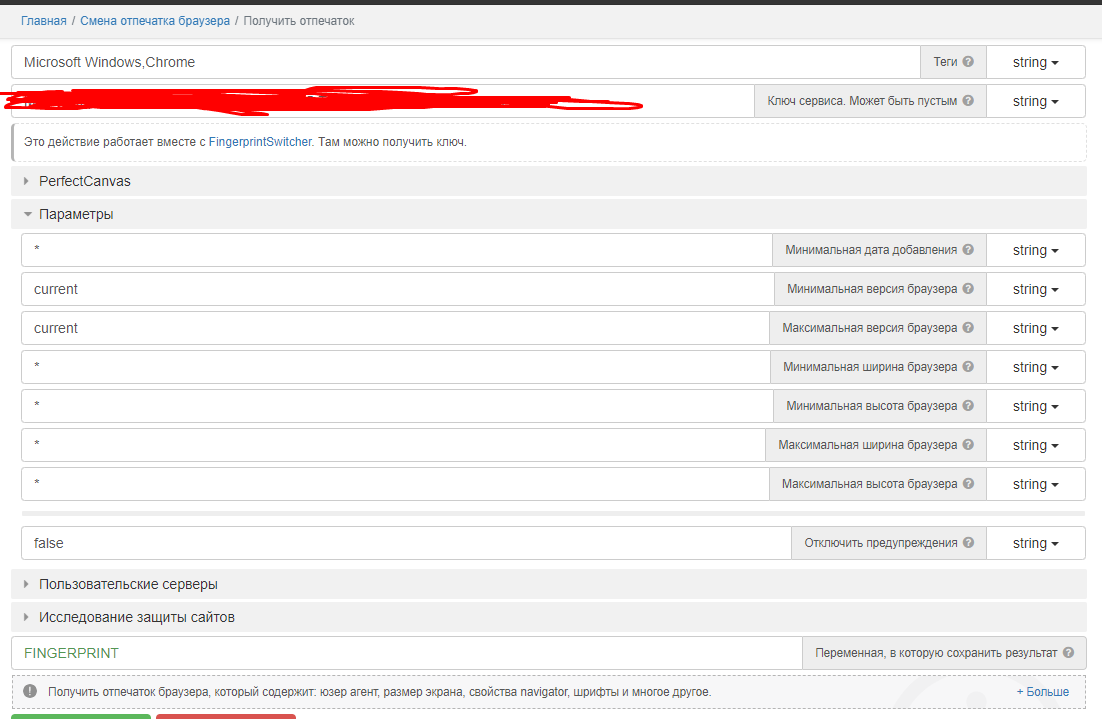1102x719 pixels.
Task: Expand Исследование защиты сайтов section
Action: (137, 617)
